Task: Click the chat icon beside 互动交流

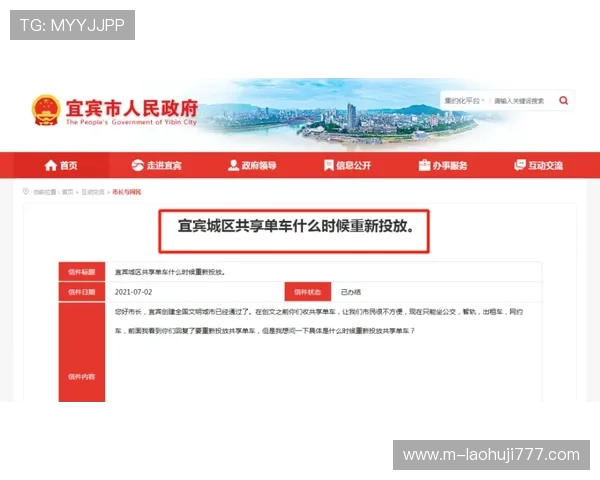Action: coord(520,165)
